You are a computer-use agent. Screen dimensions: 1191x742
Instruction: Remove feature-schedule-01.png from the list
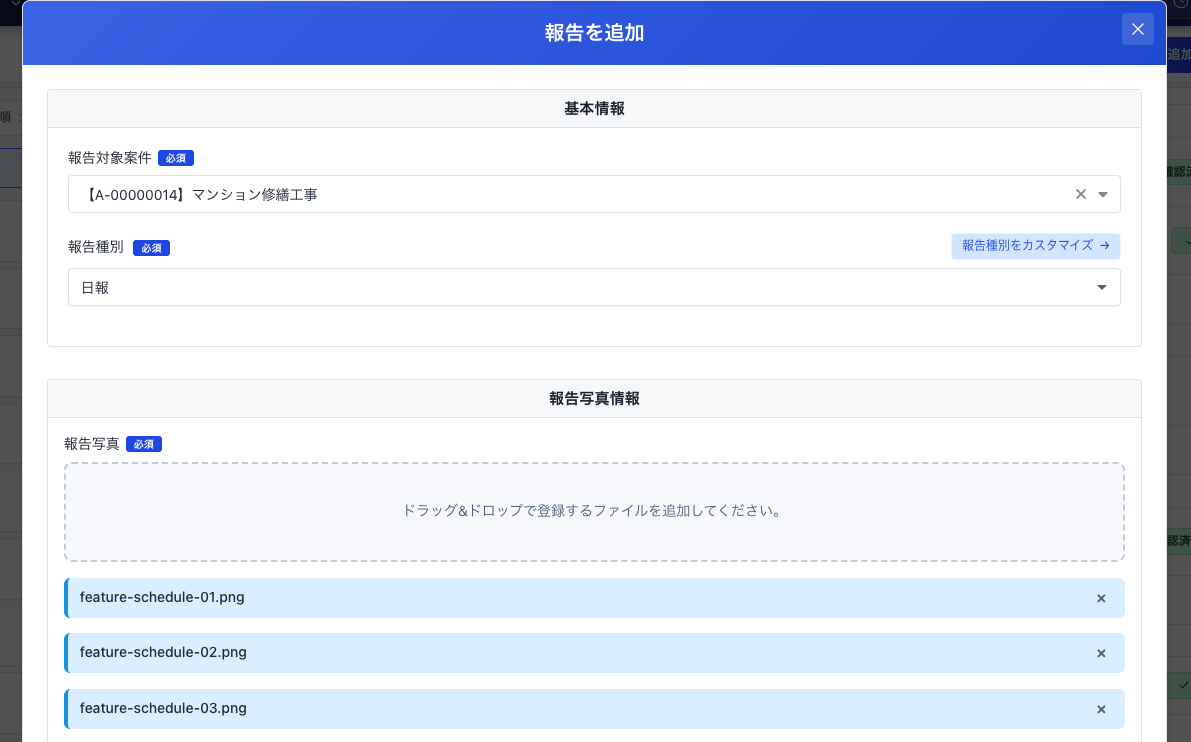pyautogui.click(x=1101, y=598)
